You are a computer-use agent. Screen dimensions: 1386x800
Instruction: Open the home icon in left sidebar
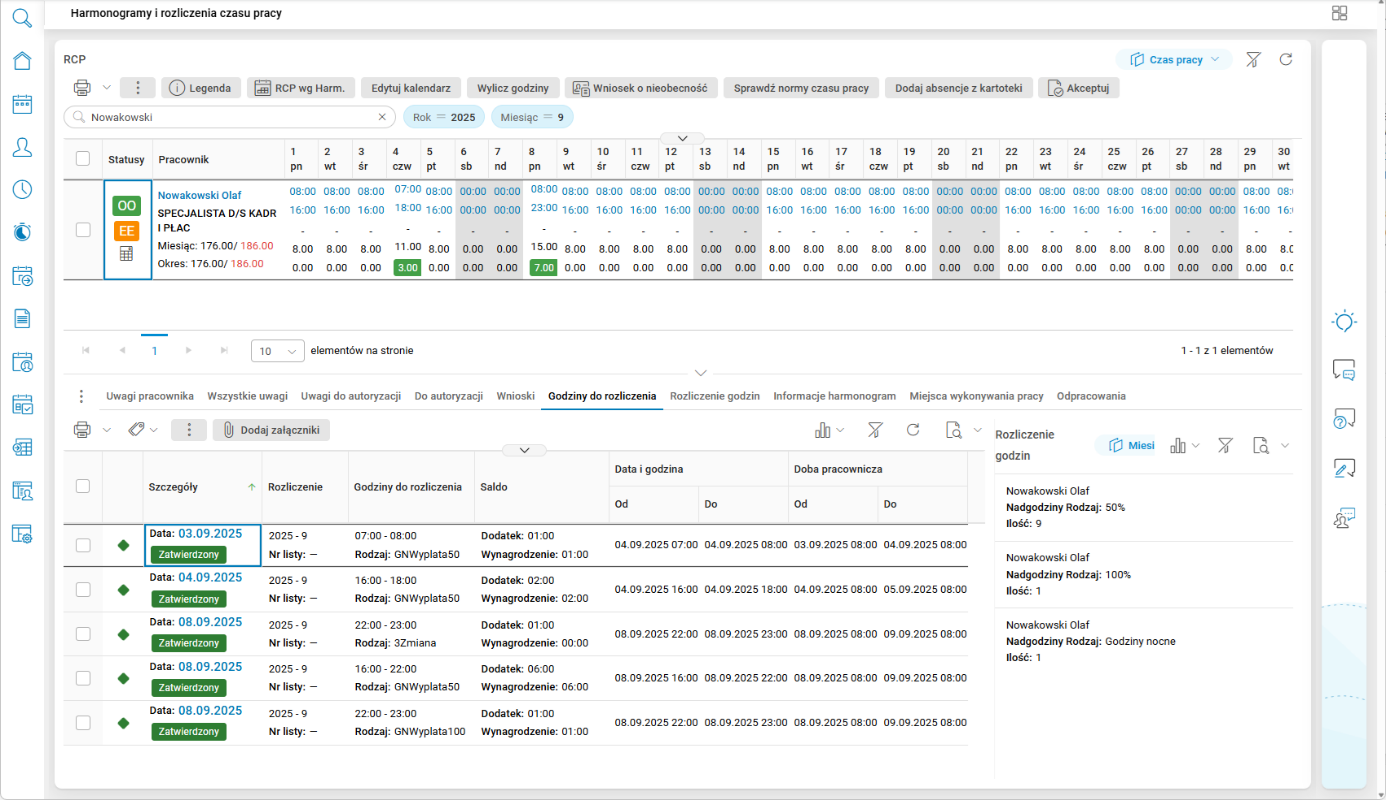click(22, 60)
